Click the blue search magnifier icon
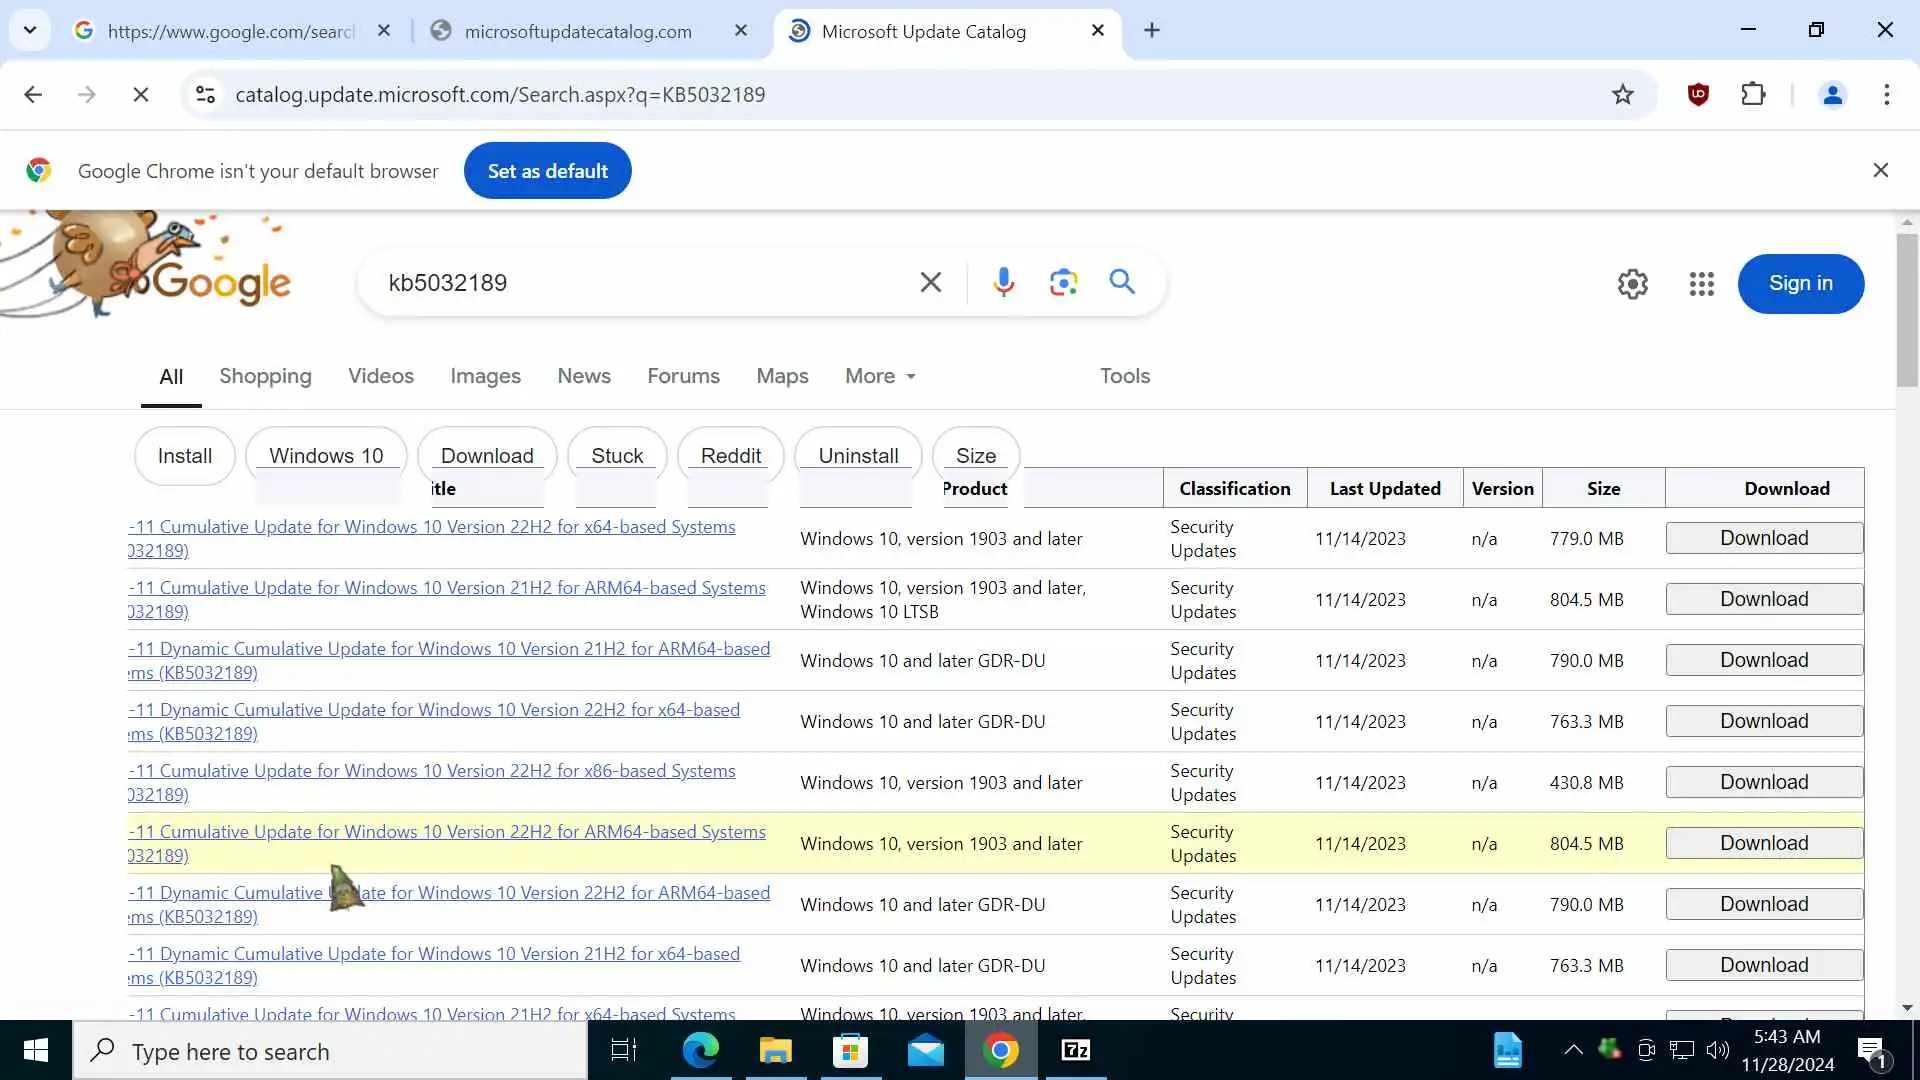Image resolution: width=1920 pixels, height=1080 pixels. point(1122,282)
